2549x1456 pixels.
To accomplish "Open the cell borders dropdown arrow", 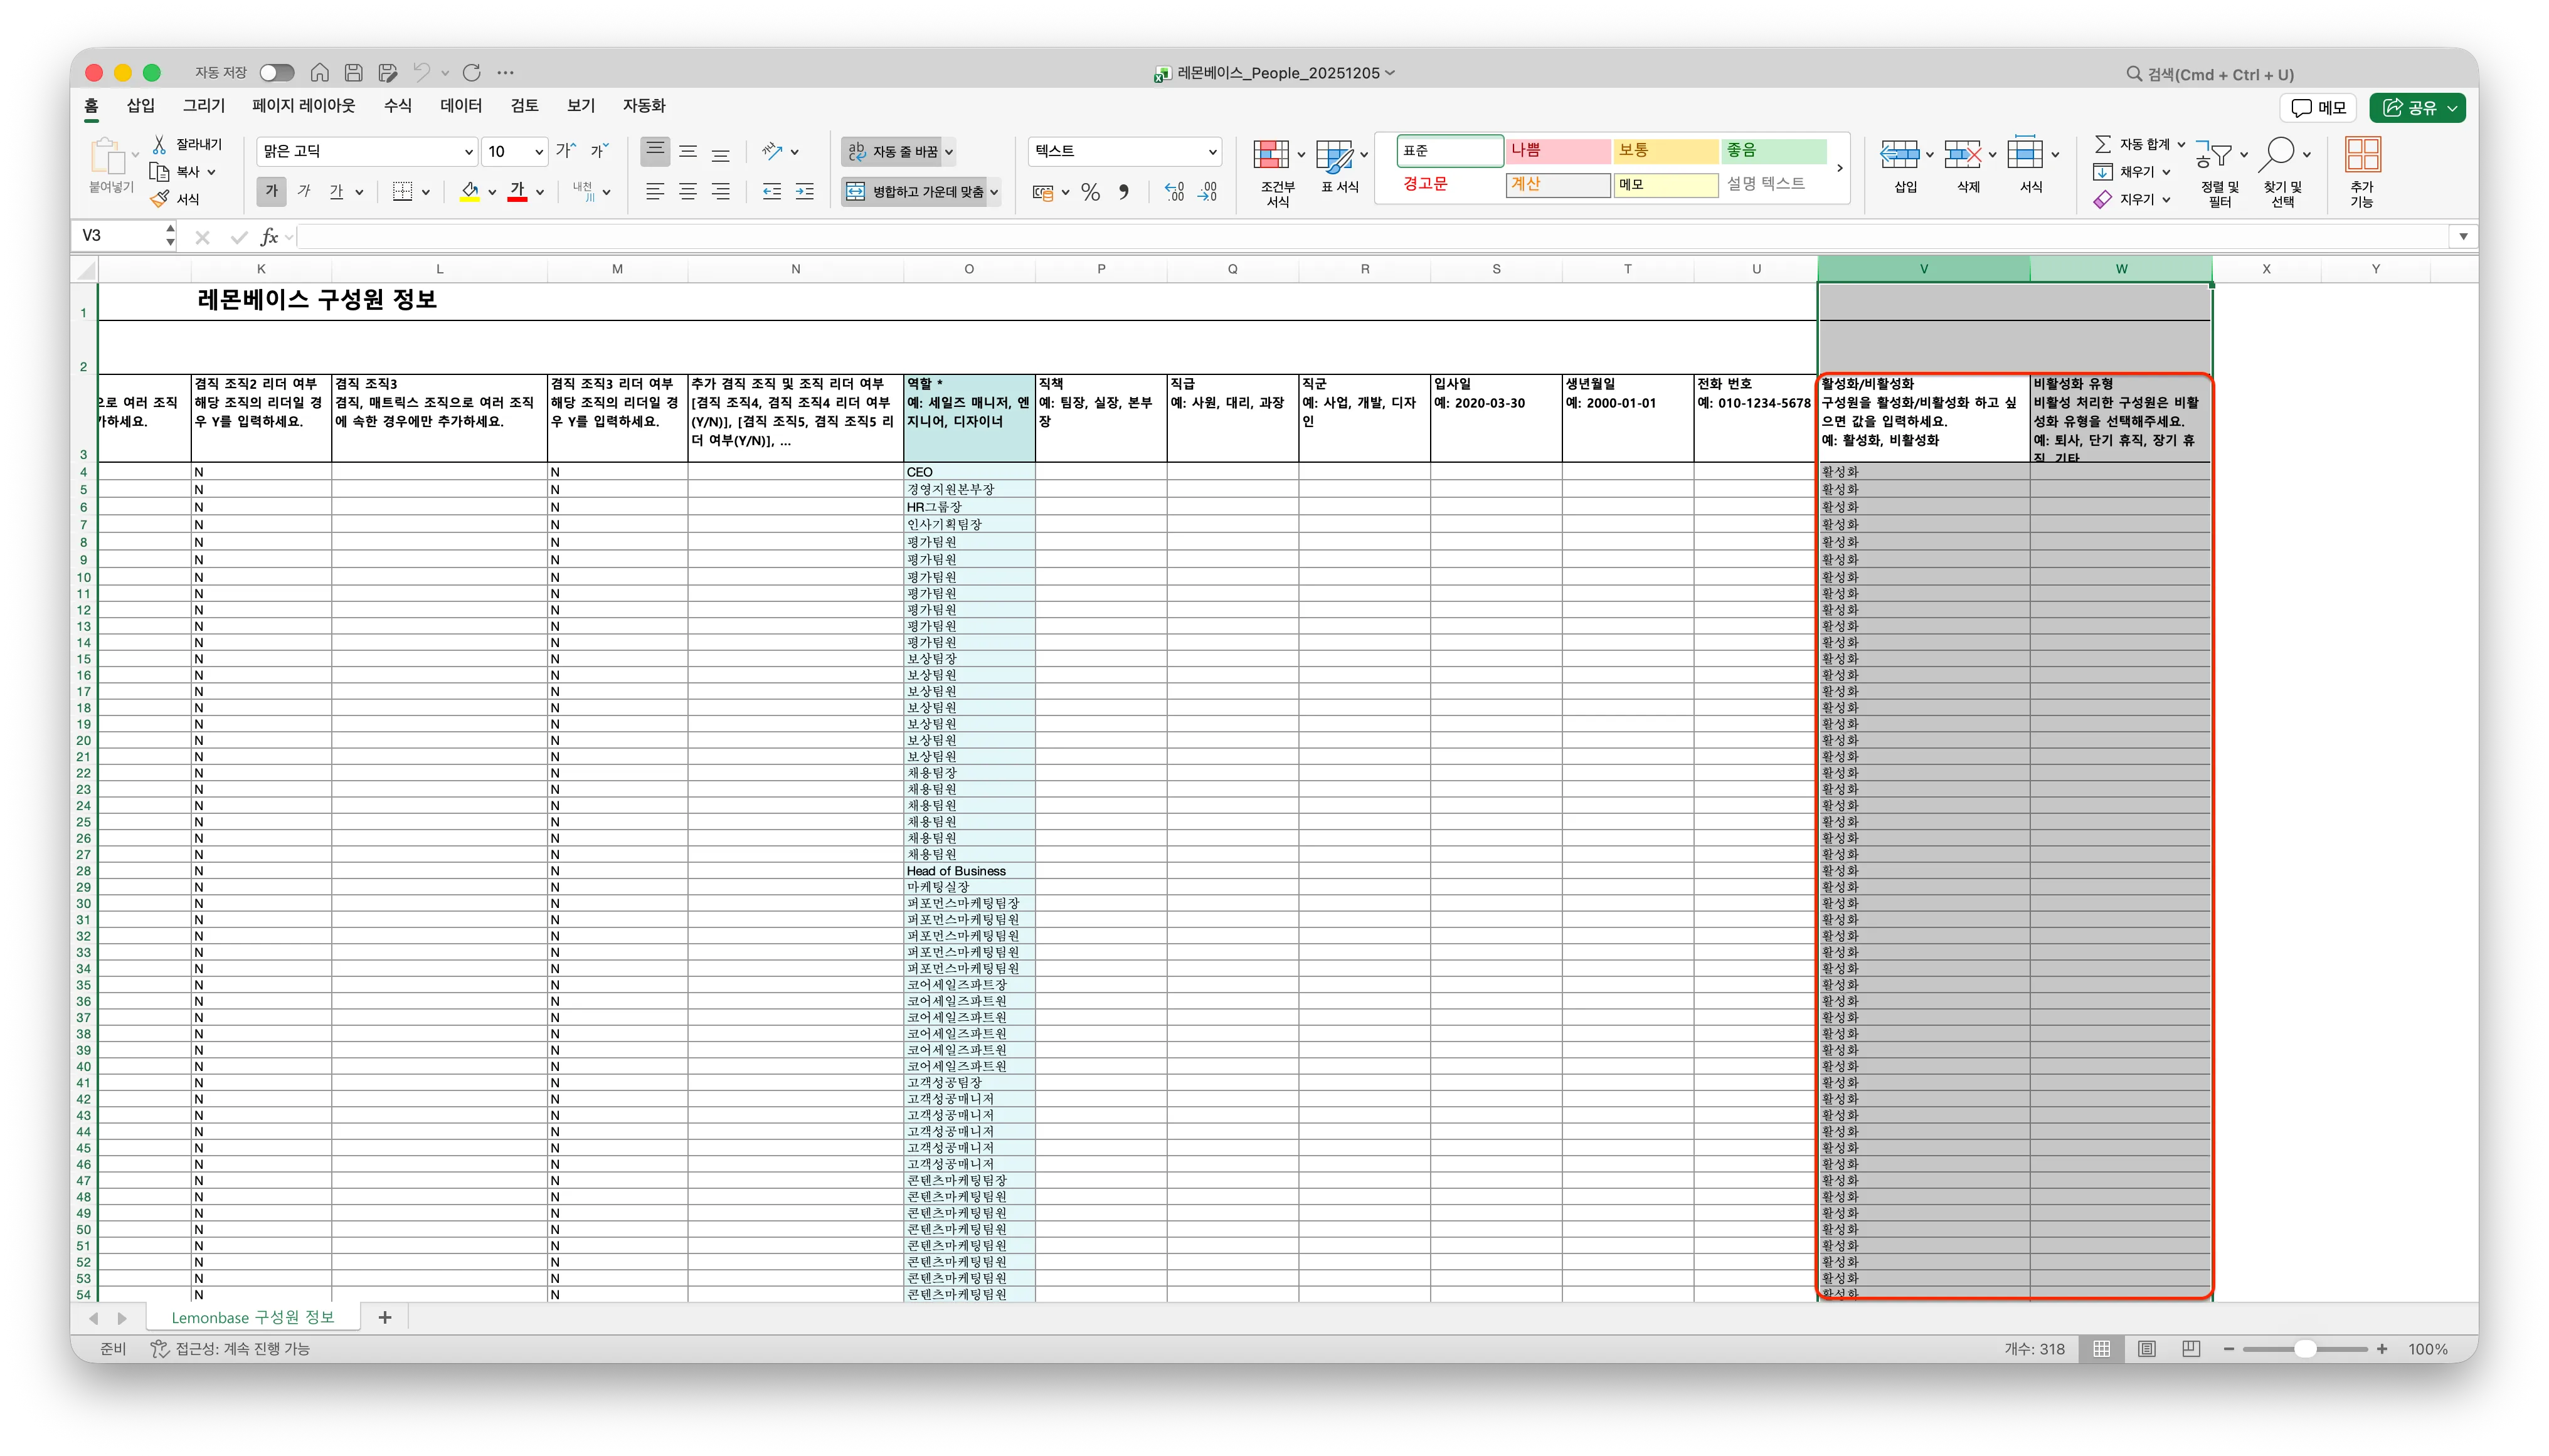I will (x=426, y=192).
